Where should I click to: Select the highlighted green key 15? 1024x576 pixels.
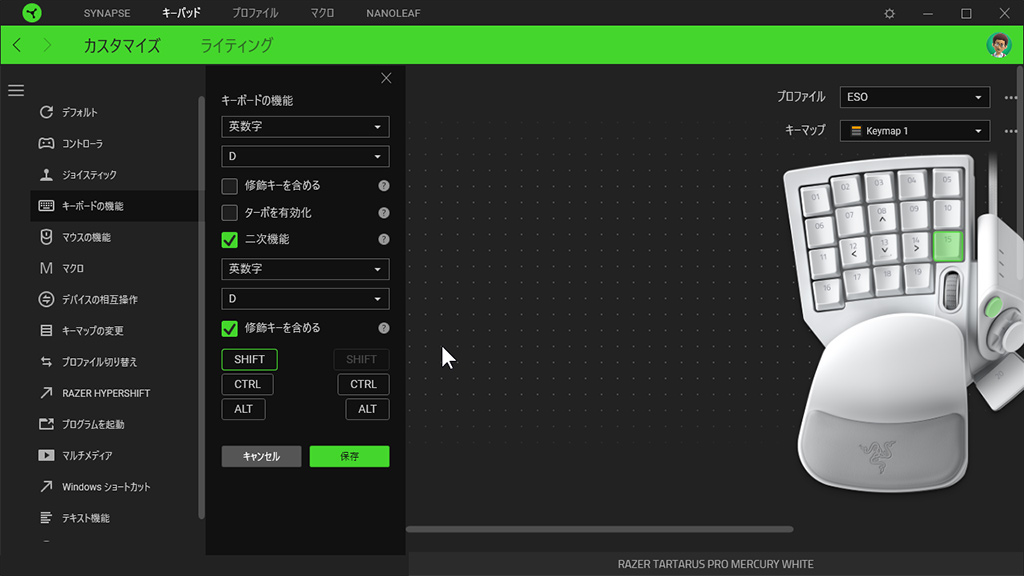click(948, 246)
